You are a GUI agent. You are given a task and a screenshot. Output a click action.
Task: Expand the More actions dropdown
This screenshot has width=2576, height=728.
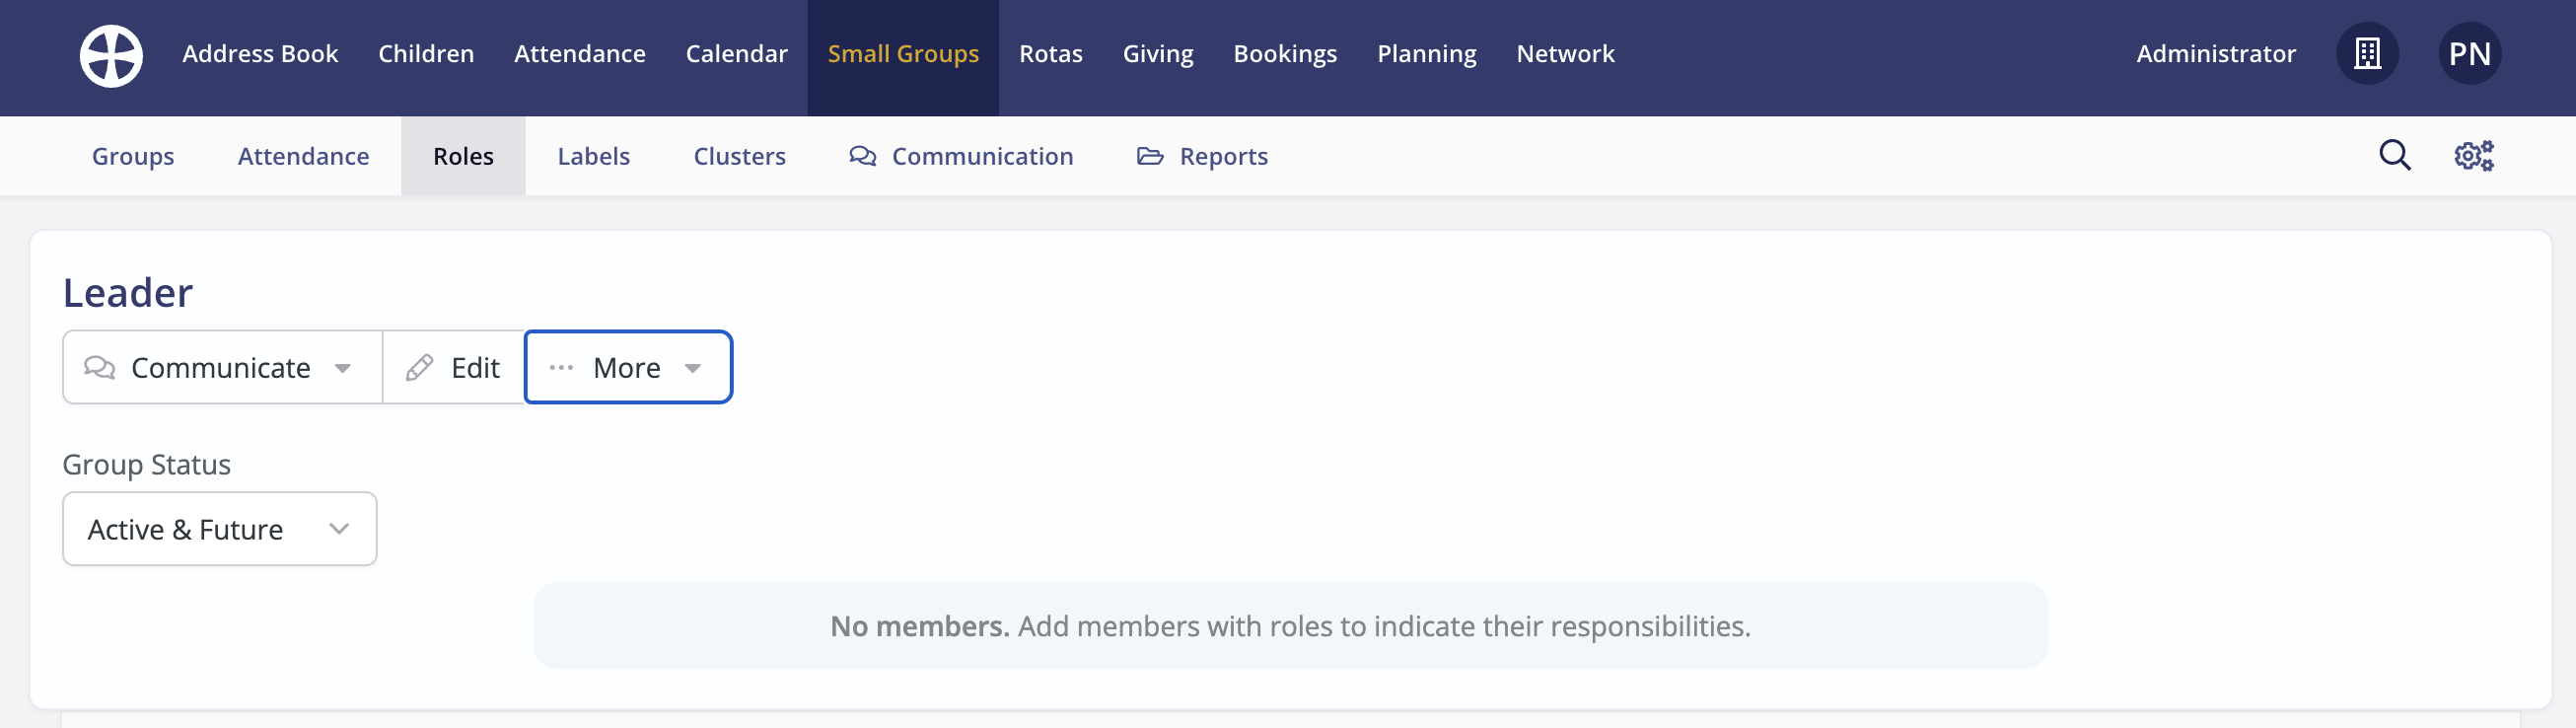tap(628, 368)
